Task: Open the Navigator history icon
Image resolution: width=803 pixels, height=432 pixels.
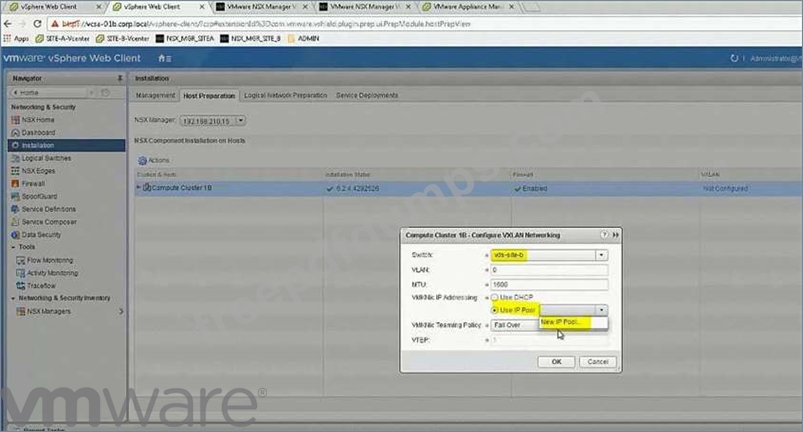Action: 105,93
